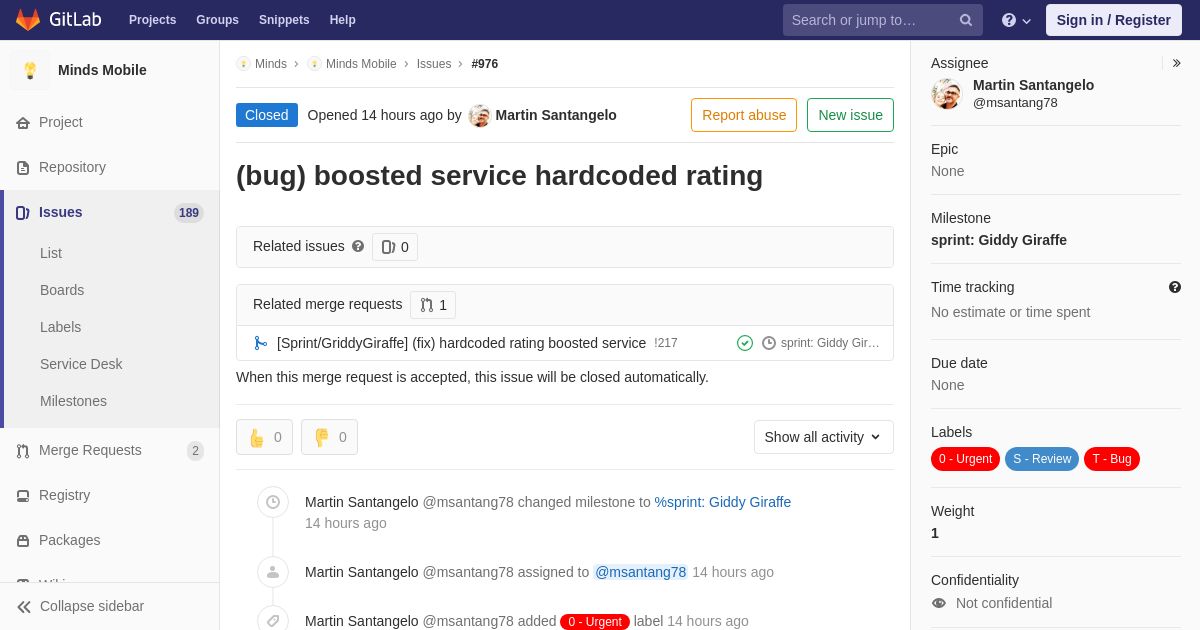Click the Registry disk icon
Screen dimensions: 1200x630
(x=22, y=496)
